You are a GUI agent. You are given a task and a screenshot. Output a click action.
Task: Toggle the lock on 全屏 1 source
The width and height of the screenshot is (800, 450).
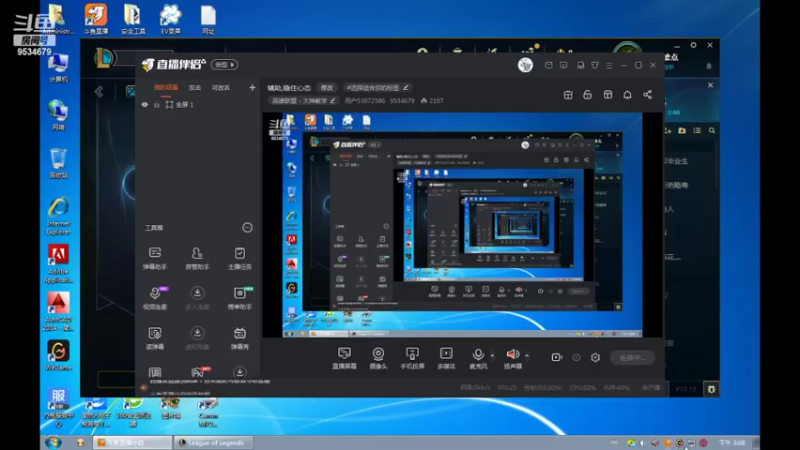(x=157, y=105)
